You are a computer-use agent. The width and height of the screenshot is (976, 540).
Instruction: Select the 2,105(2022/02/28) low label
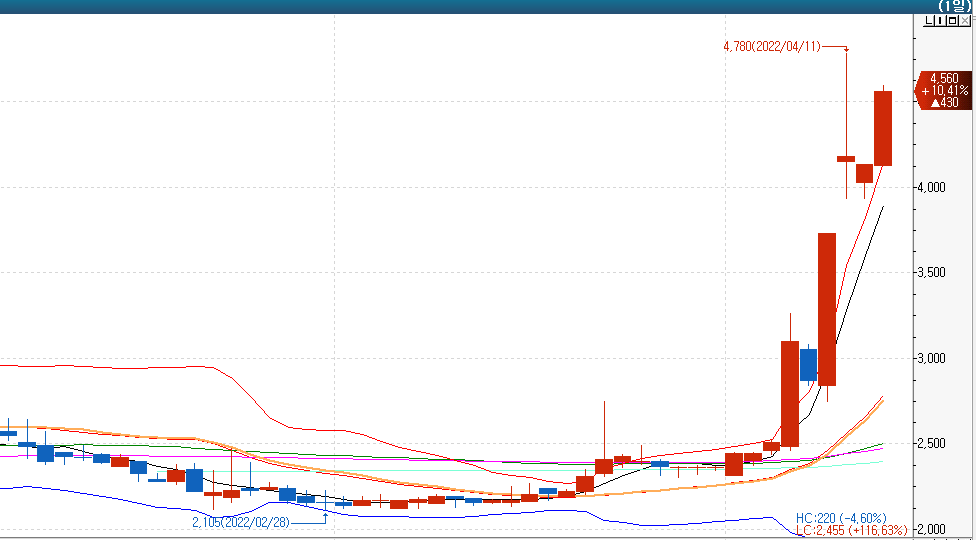[241, 522]
